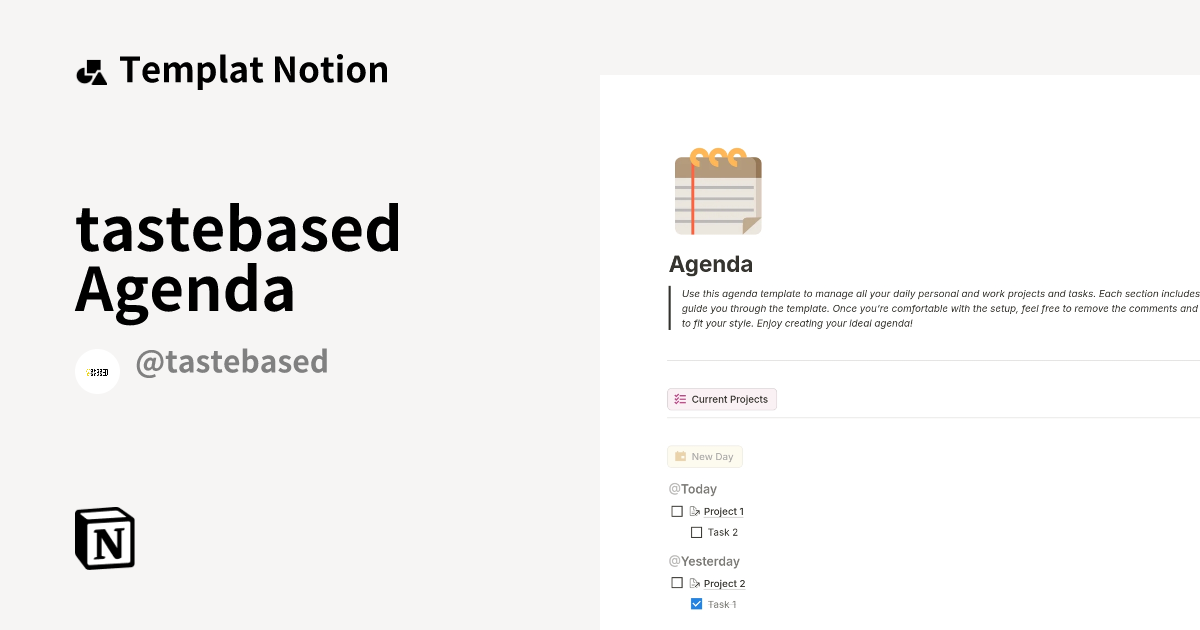Open the Current Projects page
The height and width of the screenshot is (630, 1200).
tap(731, 398)
